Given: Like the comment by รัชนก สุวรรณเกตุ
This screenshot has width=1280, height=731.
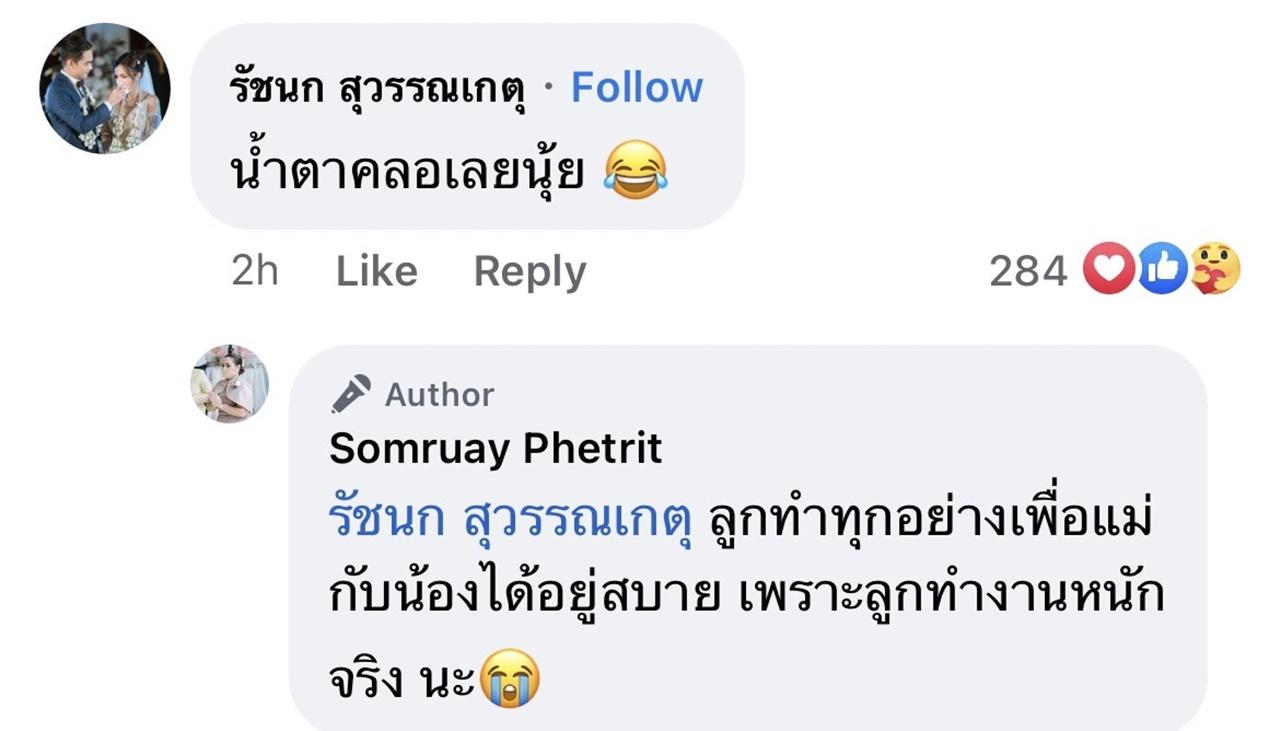Looking at the screenshot, I should (376, 271).
